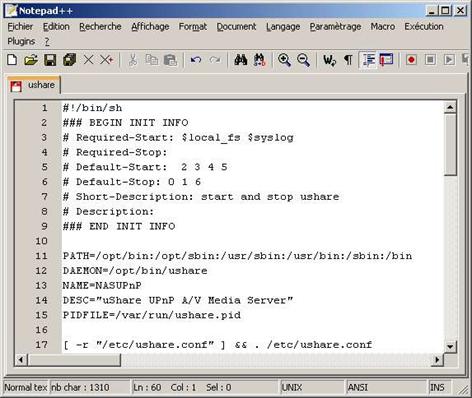Image resolution: width=472 pixels, height=398 pixels.
Task: Click the Play macro icon
Action: [449, 60]
